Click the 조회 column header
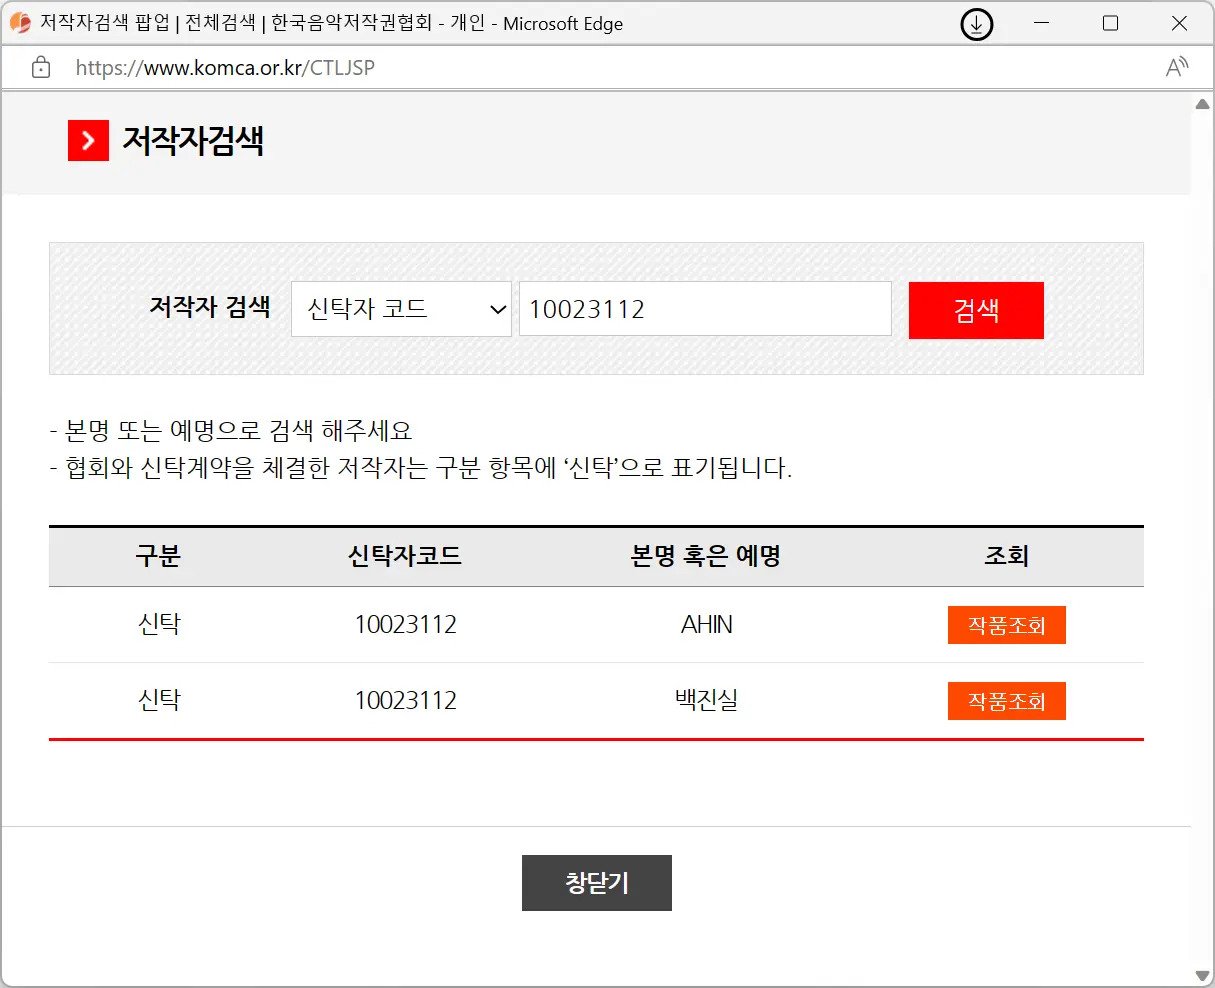The height and width of the screenshot is (988, 1215). click(1006, 556)
